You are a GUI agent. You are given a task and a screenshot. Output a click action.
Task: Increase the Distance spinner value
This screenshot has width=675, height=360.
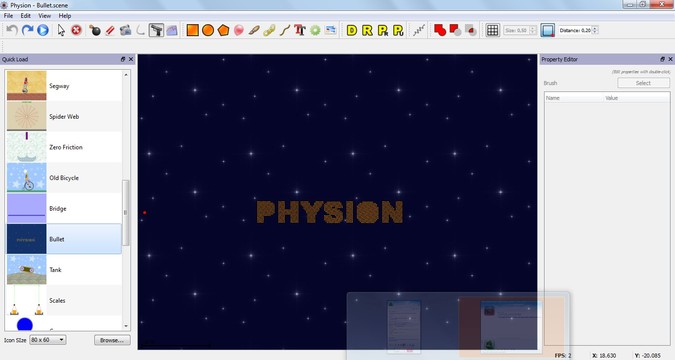[595, 28]
